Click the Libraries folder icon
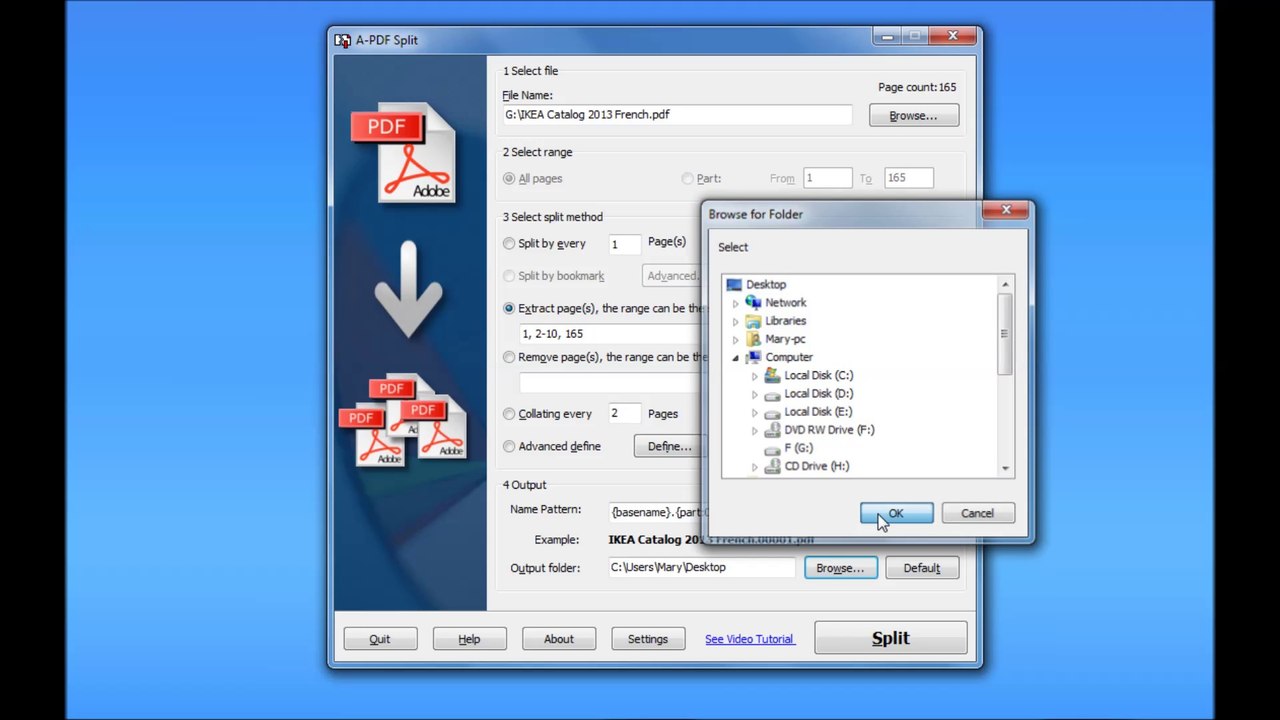The width and height of the screenshot is (1280, 720). [753, 321]
